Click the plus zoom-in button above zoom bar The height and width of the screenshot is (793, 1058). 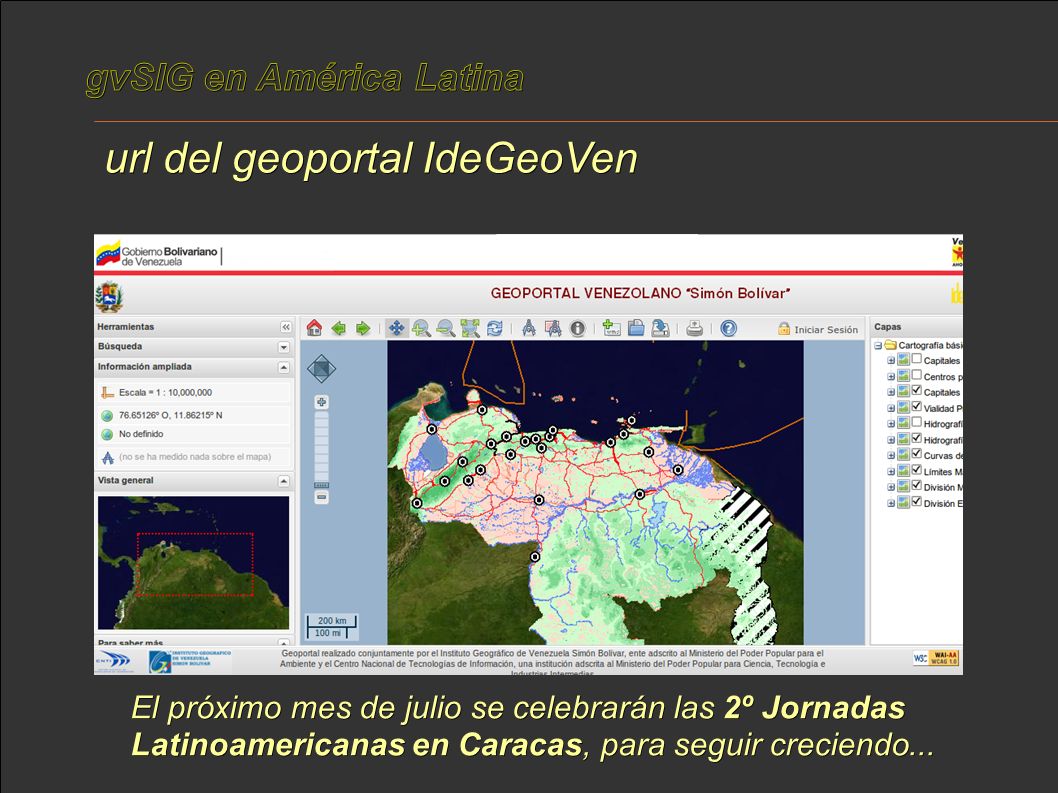click(x=322, y=402)
